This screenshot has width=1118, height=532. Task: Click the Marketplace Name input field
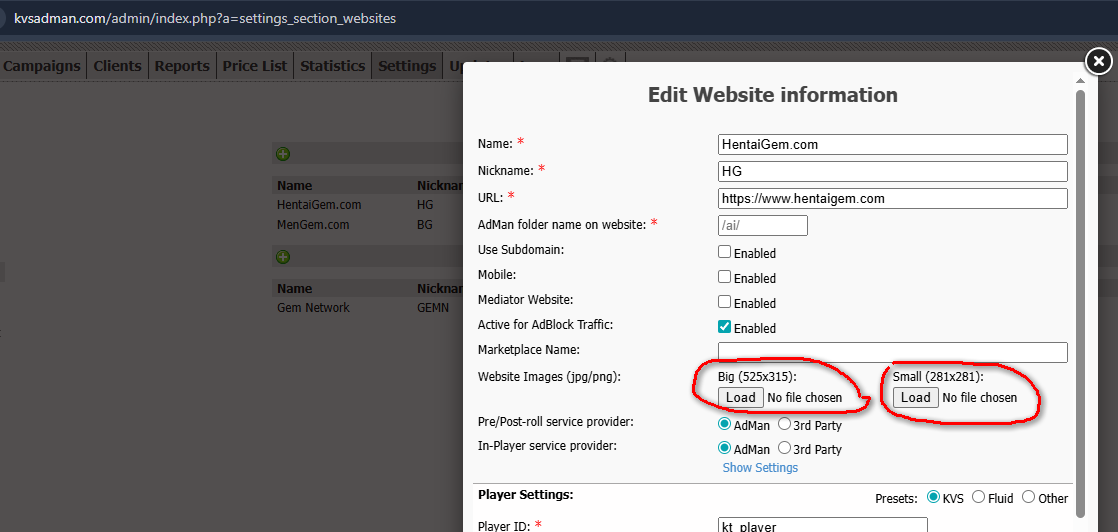[892, 352]
